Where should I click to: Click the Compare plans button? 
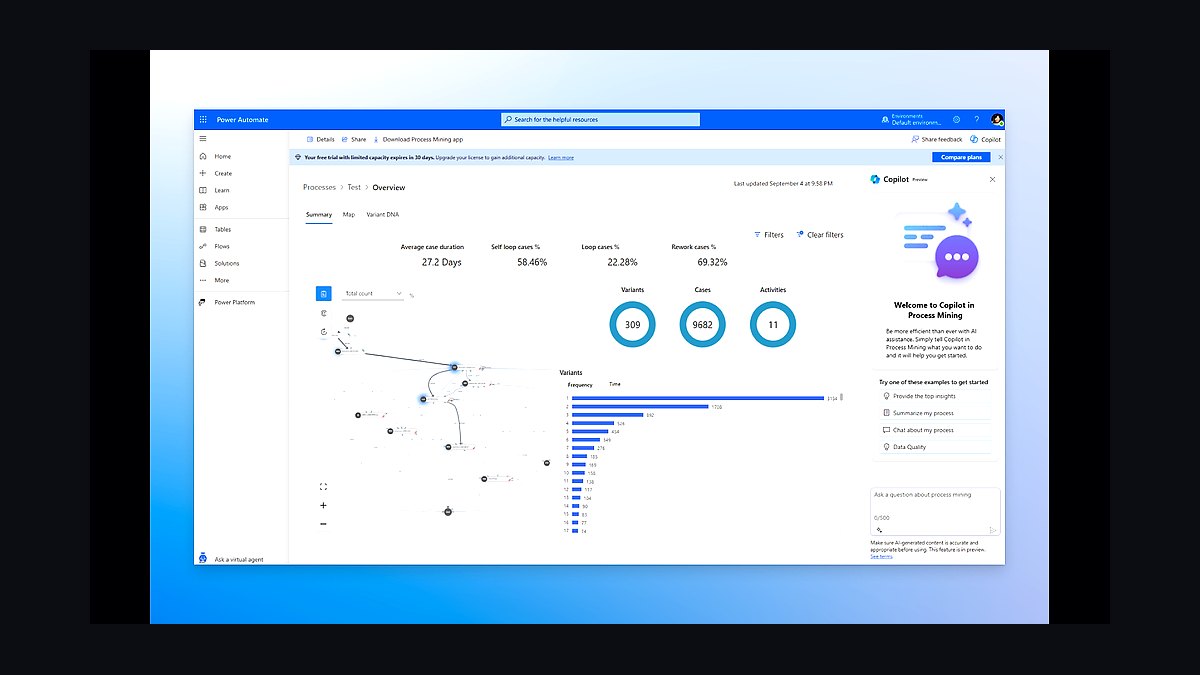pyautogui.click(x=962, y=157)
